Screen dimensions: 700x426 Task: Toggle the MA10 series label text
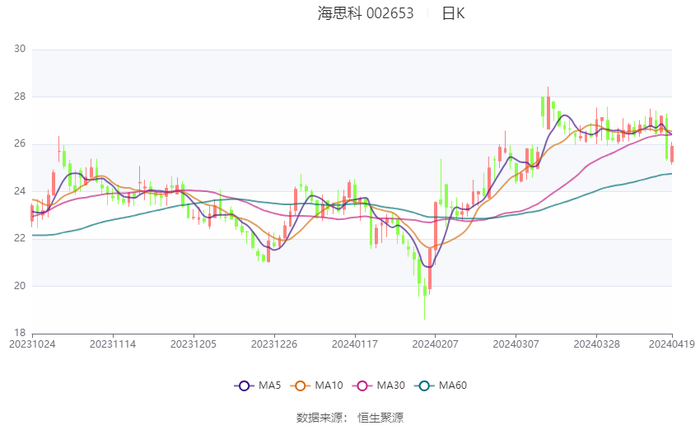coord(330,386)
